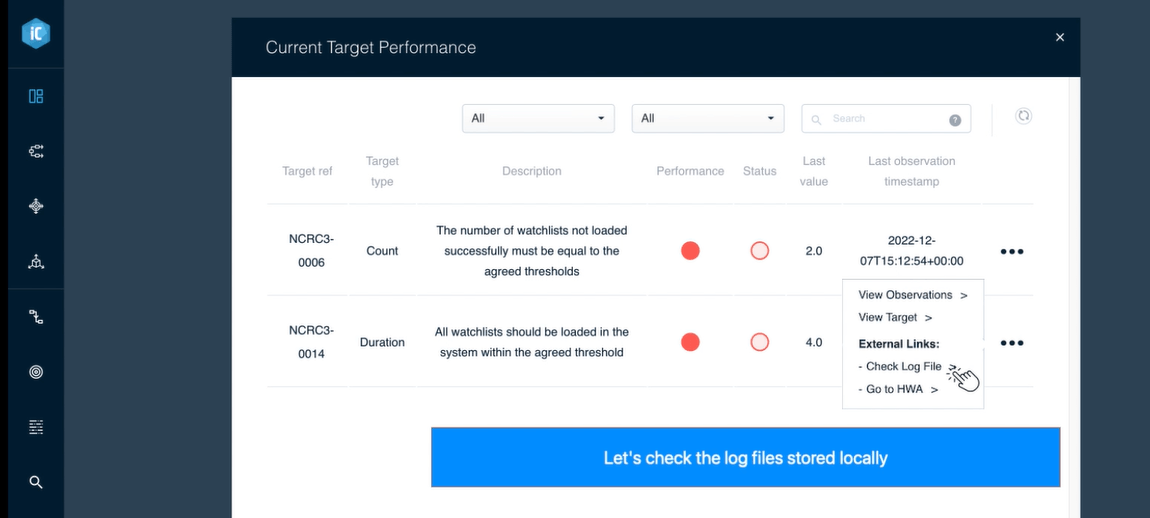The image size is (1150, 518).
Task: Click the search help question-mark icon
Action: [954, 119]
